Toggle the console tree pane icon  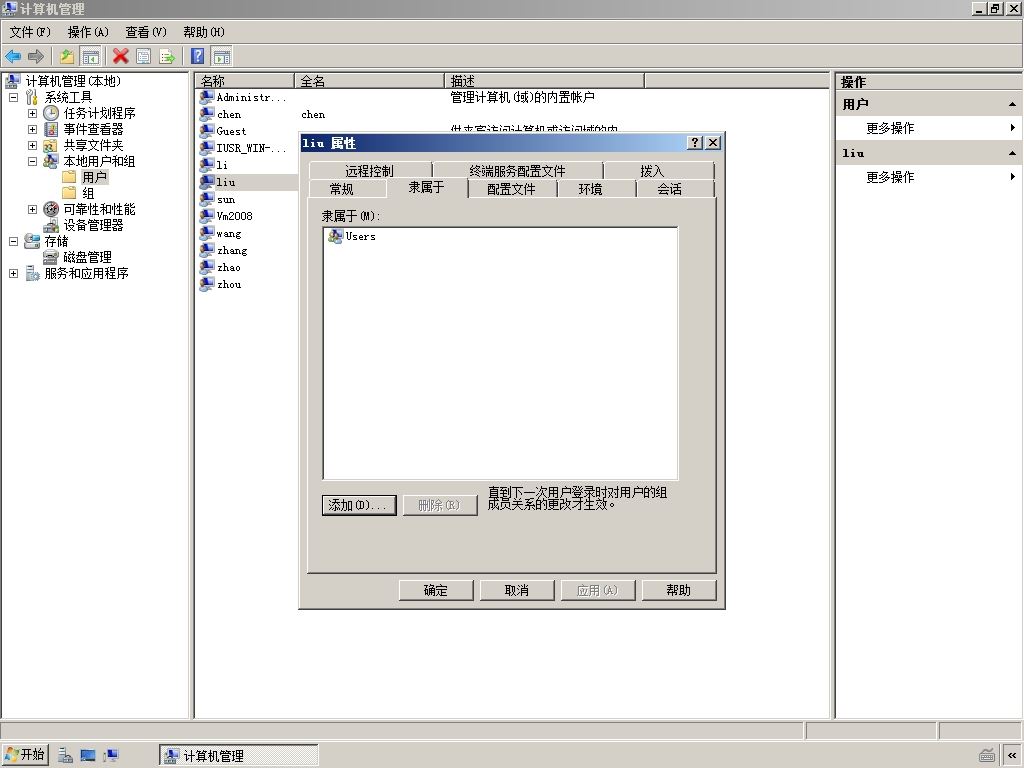coord(90,57)
